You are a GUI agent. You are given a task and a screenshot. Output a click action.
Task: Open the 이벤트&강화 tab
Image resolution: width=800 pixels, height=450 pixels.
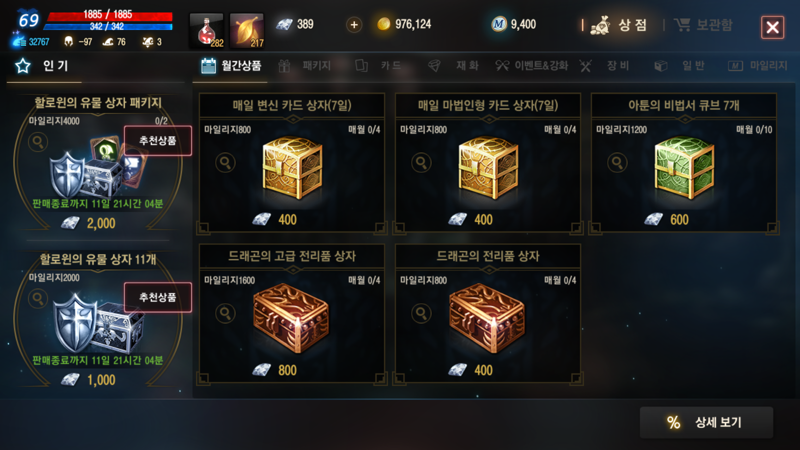click(x=531, y=66)
